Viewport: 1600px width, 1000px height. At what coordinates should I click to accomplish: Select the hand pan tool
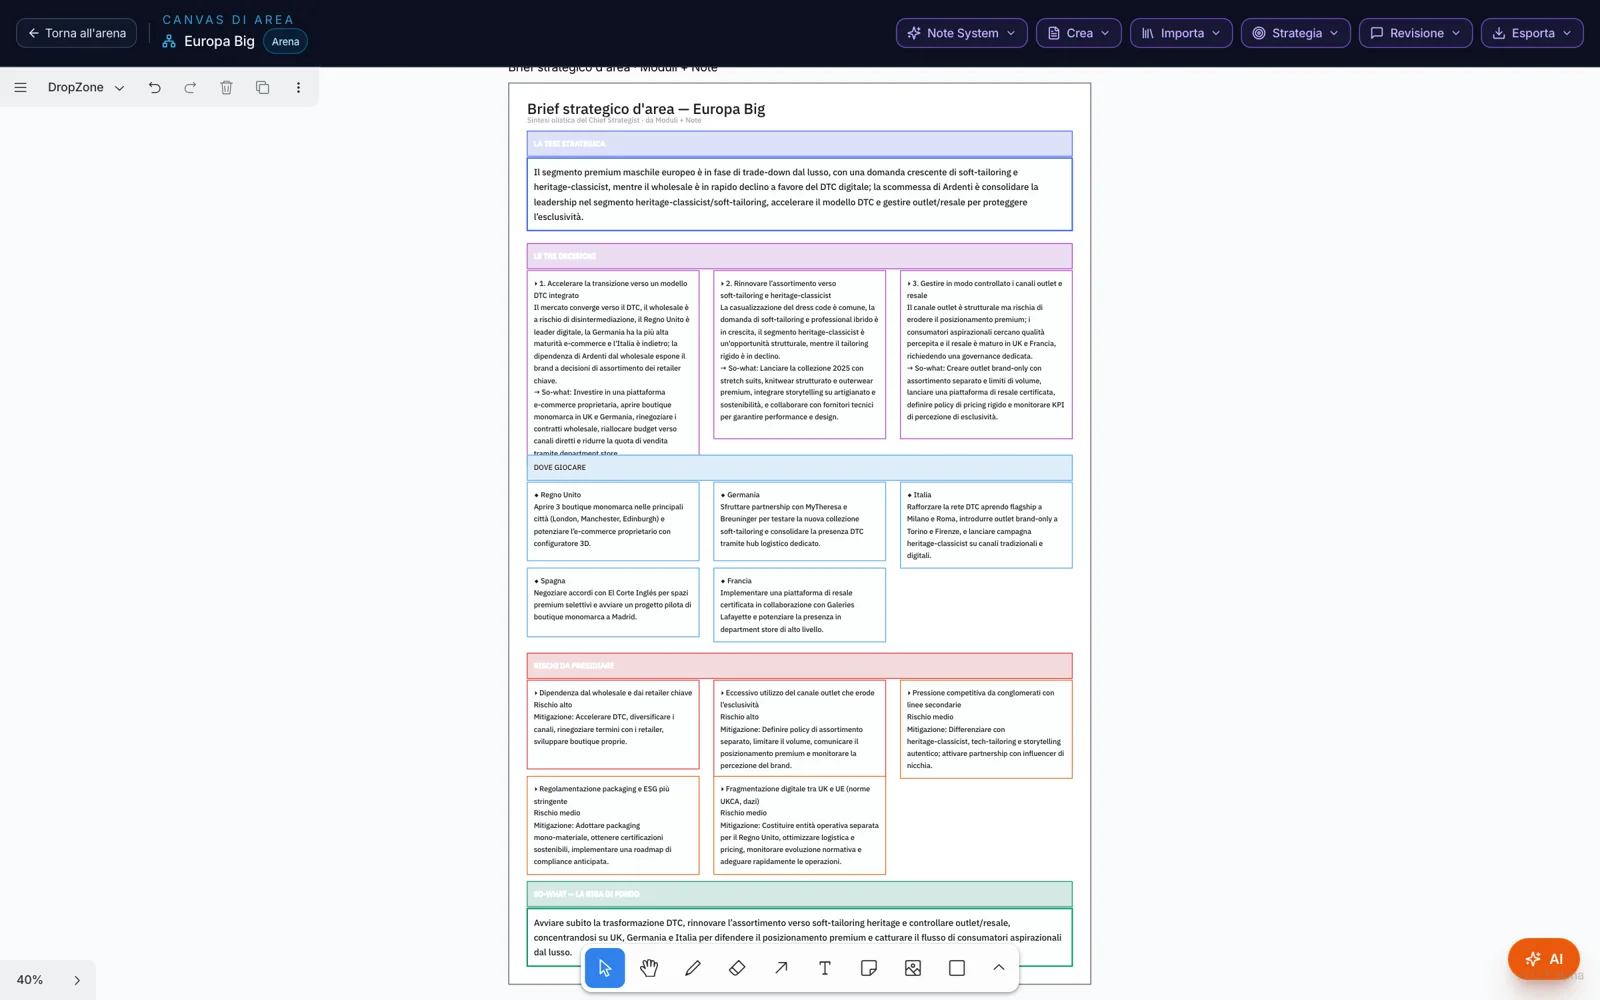649,968
